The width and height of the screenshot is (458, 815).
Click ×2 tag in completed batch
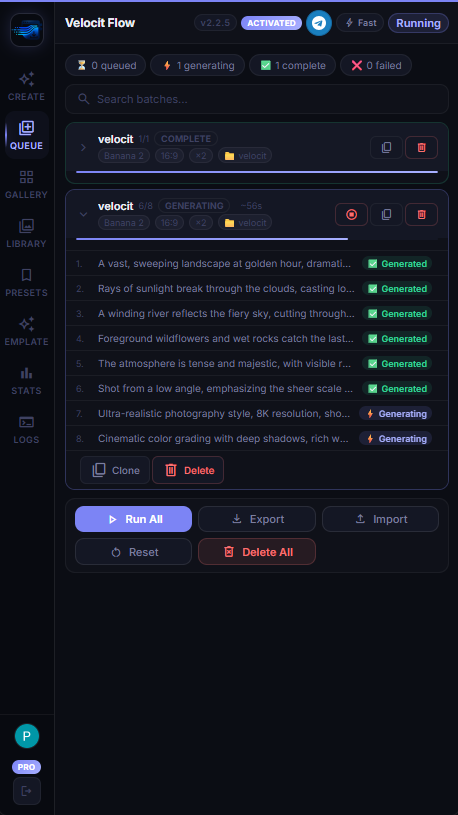coord(201,156)
